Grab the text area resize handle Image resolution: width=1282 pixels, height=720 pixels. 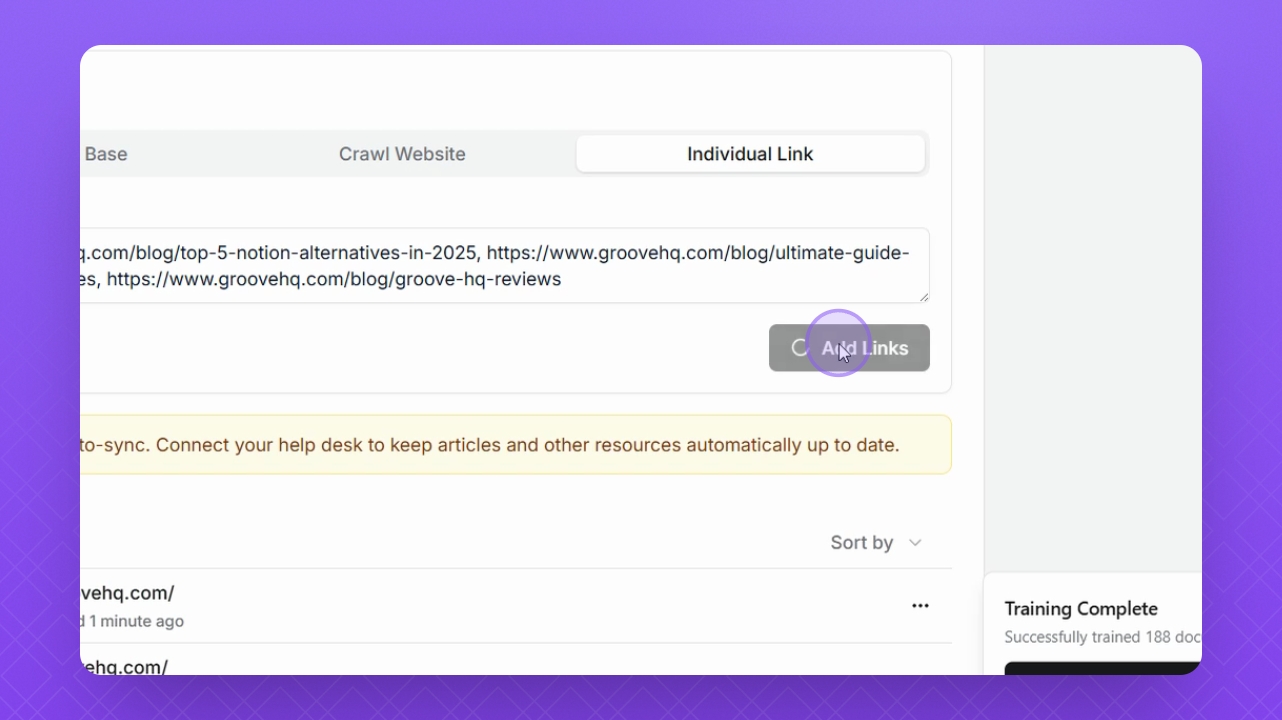(x=924, y=297)
